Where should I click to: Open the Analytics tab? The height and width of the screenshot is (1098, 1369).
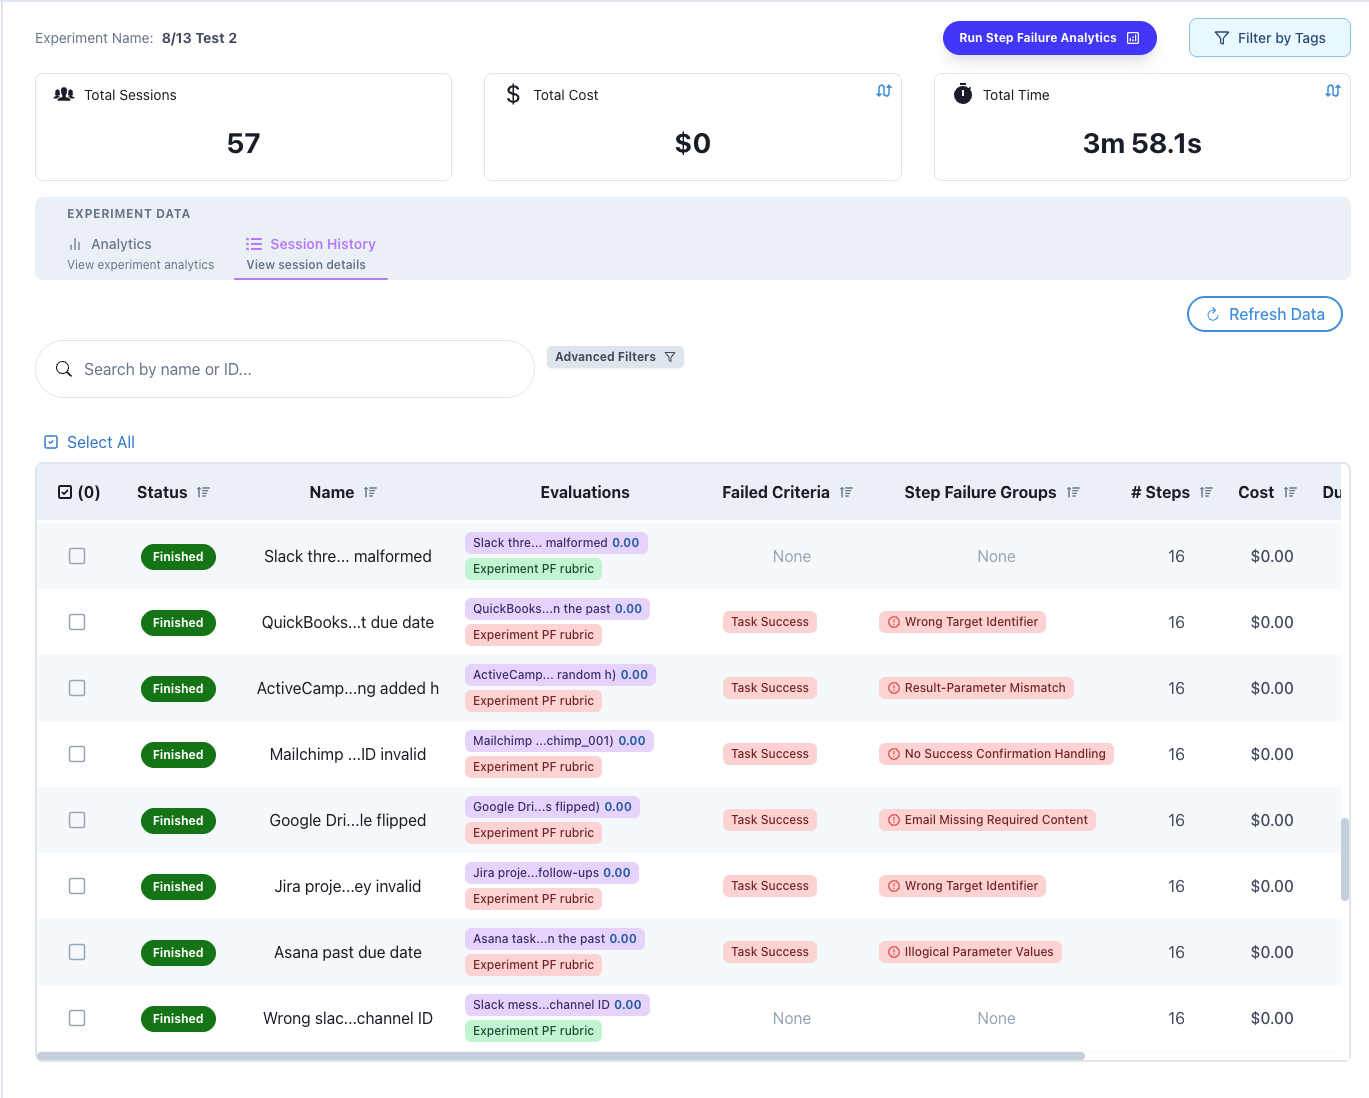pyautogui.click(x=140, y=253)
